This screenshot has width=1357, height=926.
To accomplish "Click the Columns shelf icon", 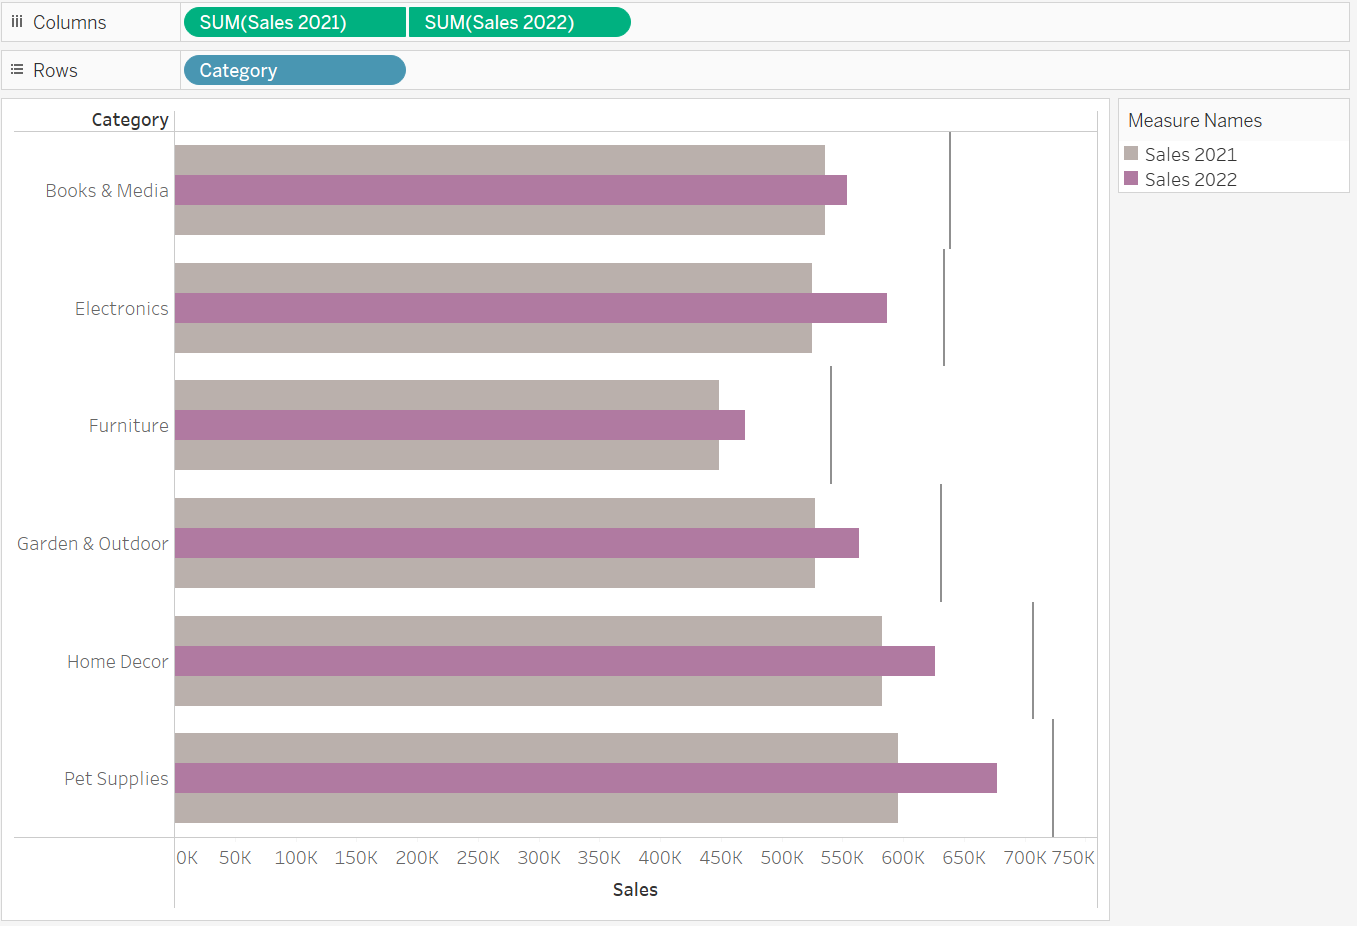I will pyautogui.click(x=17, y=21).
